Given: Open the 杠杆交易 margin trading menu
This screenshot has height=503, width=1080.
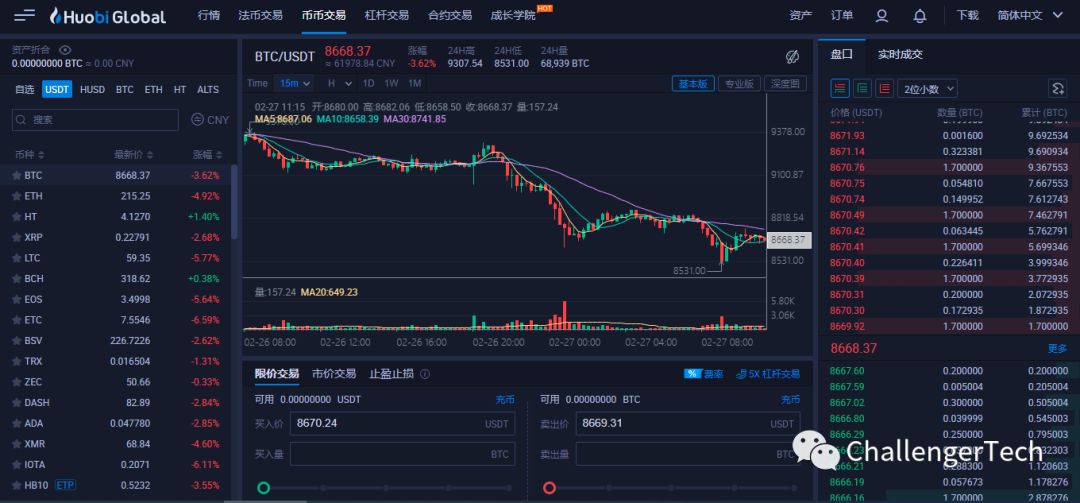Looking at the screenshot, I should [386, 16].
